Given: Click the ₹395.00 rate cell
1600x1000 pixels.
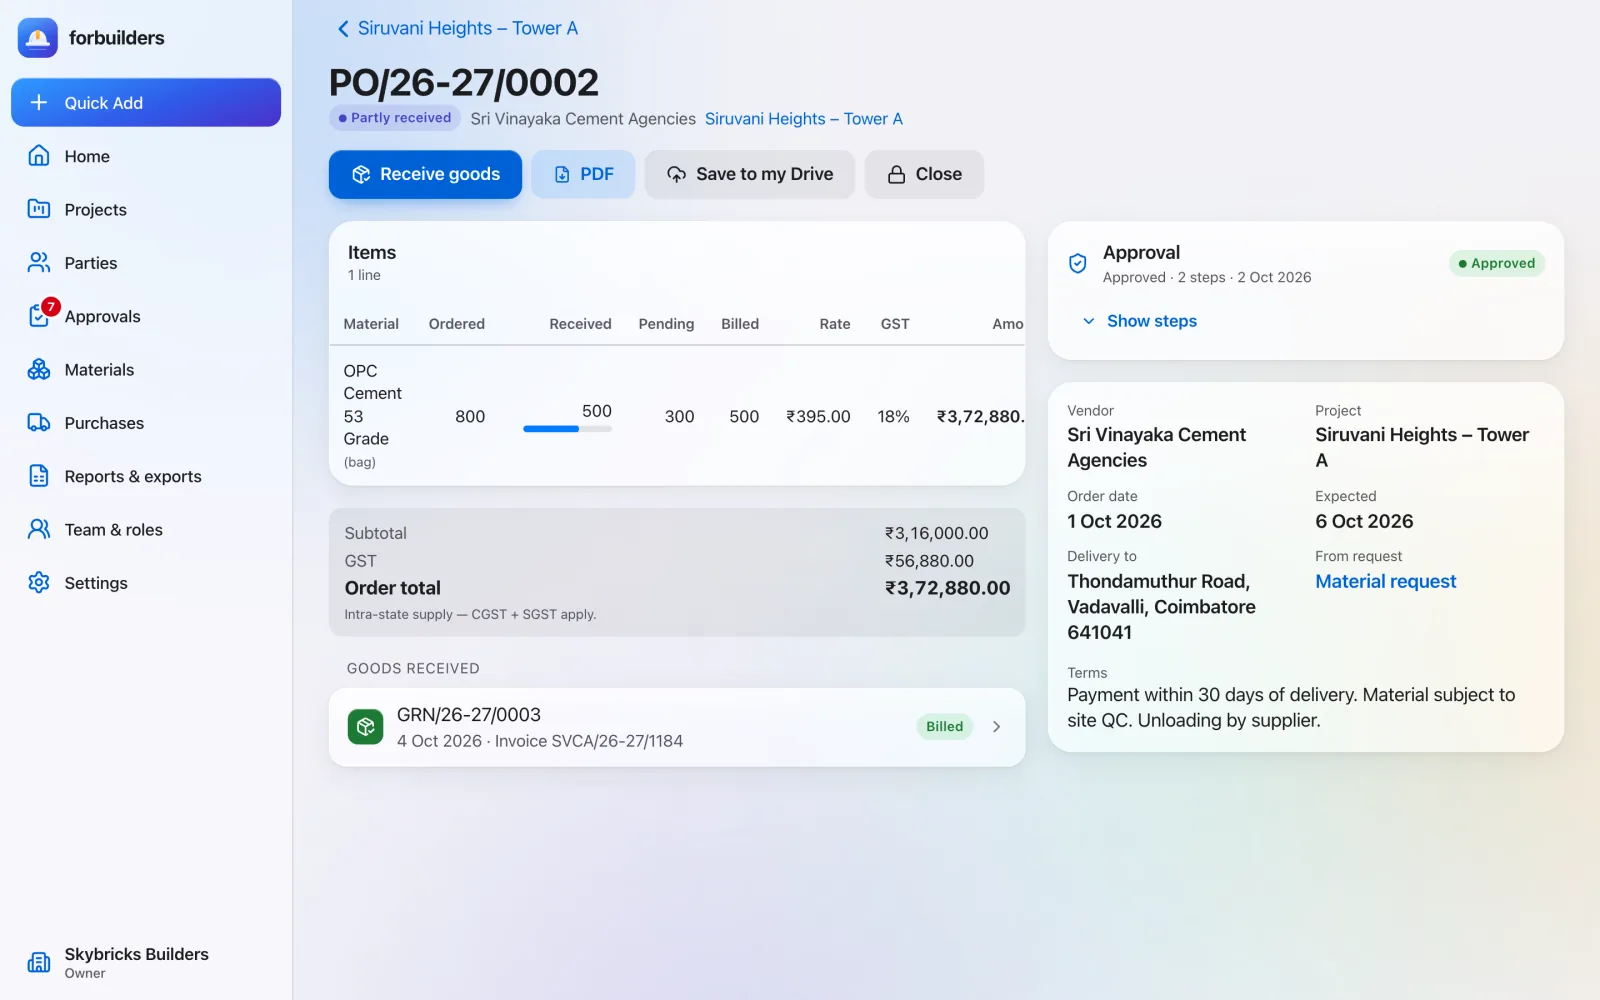Looking at the screenshot, I should pos(818,417).
